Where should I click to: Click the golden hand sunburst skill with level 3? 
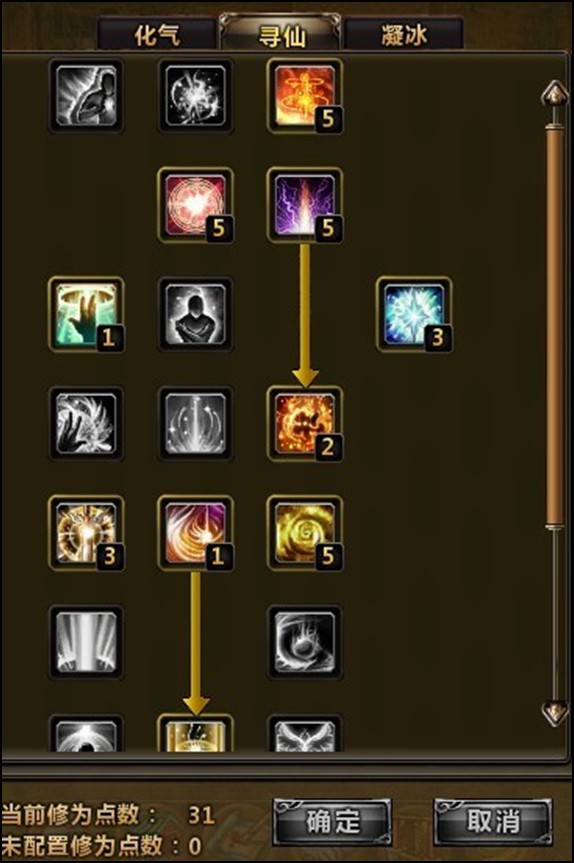tap(86, 533)
